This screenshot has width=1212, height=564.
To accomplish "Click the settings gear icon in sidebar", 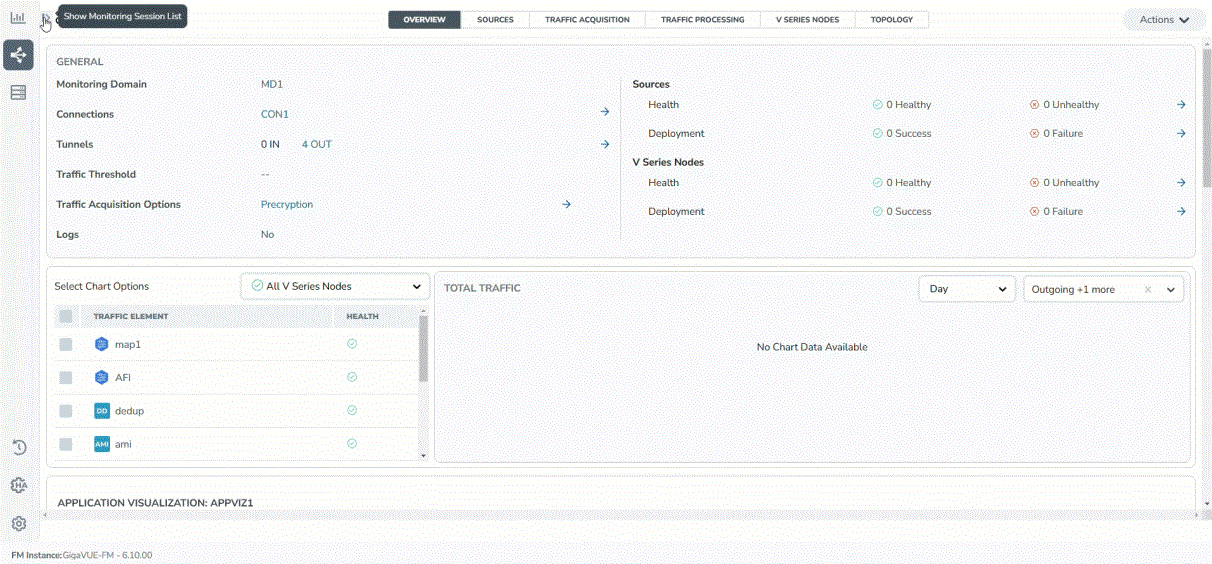I will tap(18, 523).
